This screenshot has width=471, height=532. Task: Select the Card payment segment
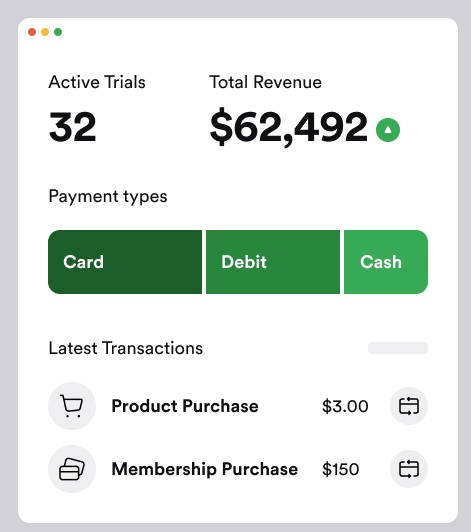[x=125, y=262]
